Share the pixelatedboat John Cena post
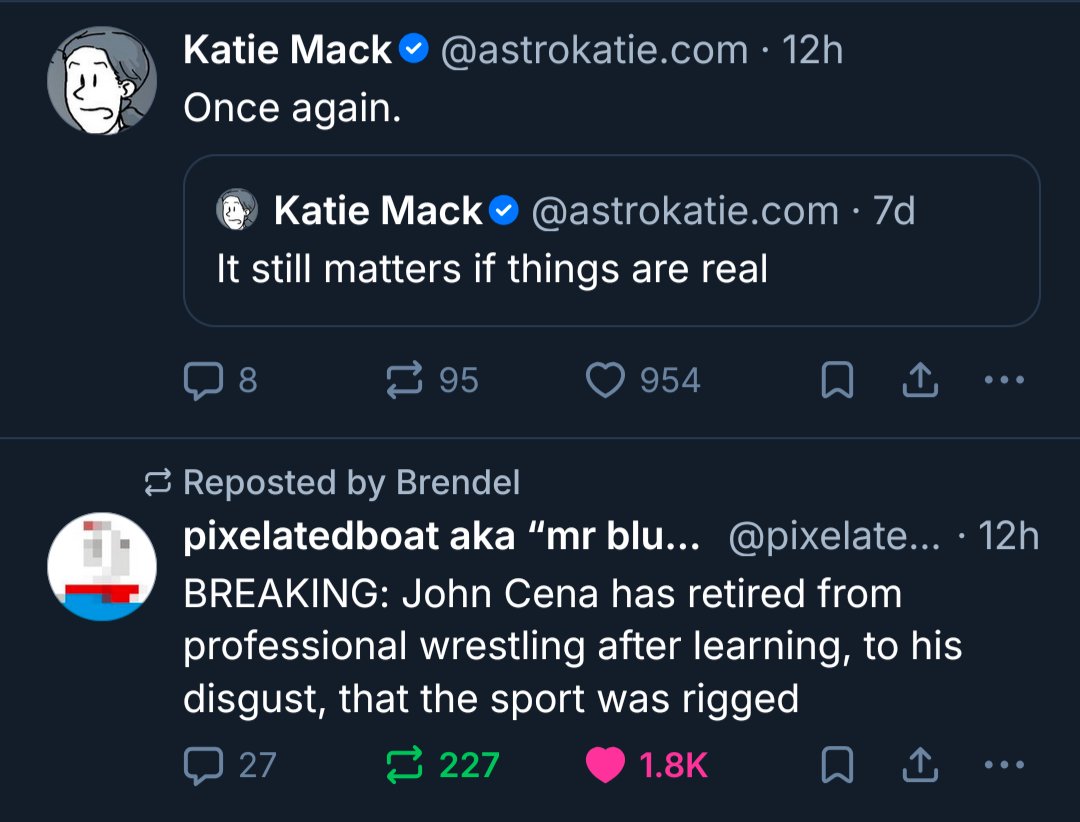The height and width of the screenshot is (822, 1080). [x=920, y=765]
